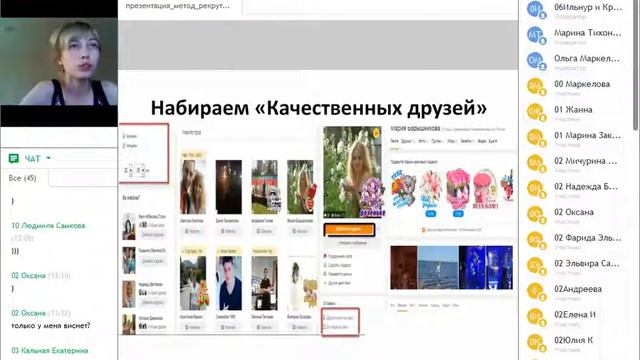Select participant name 02Андреева
Viewport: 640px width, 360px height.
[578, 289]
